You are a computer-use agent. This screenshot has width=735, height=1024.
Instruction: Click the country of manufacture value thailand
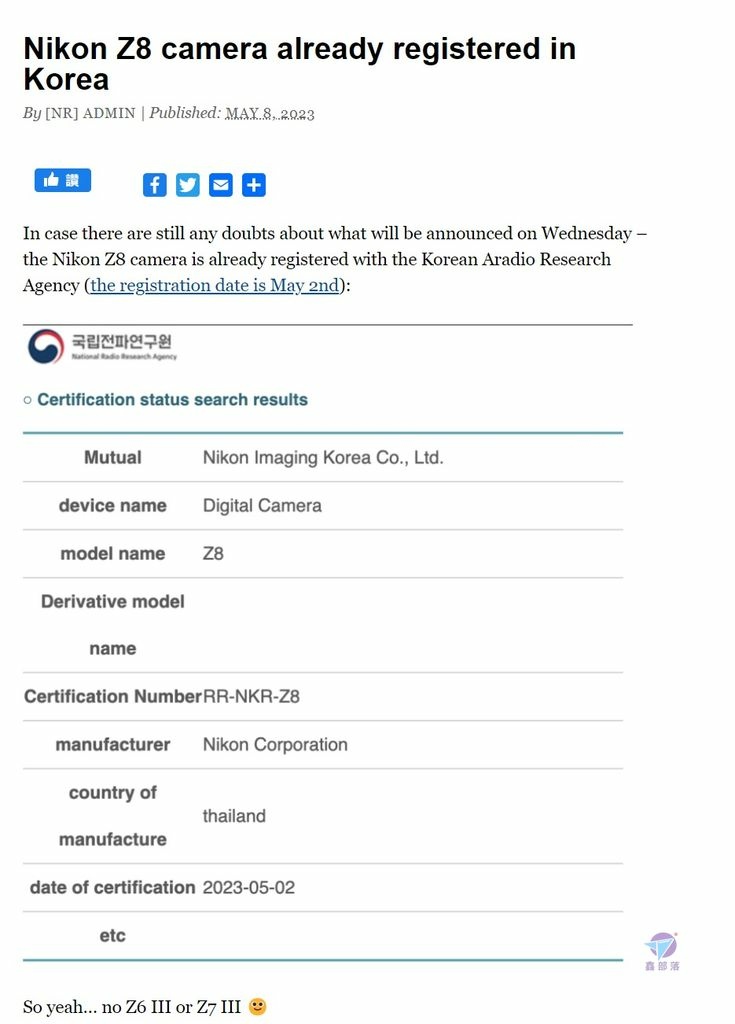[234, 816]
